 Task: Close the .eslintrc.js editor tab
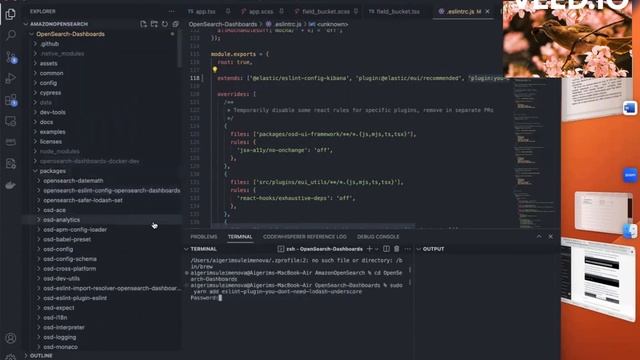pyautogui.click(x=487, y=11)
